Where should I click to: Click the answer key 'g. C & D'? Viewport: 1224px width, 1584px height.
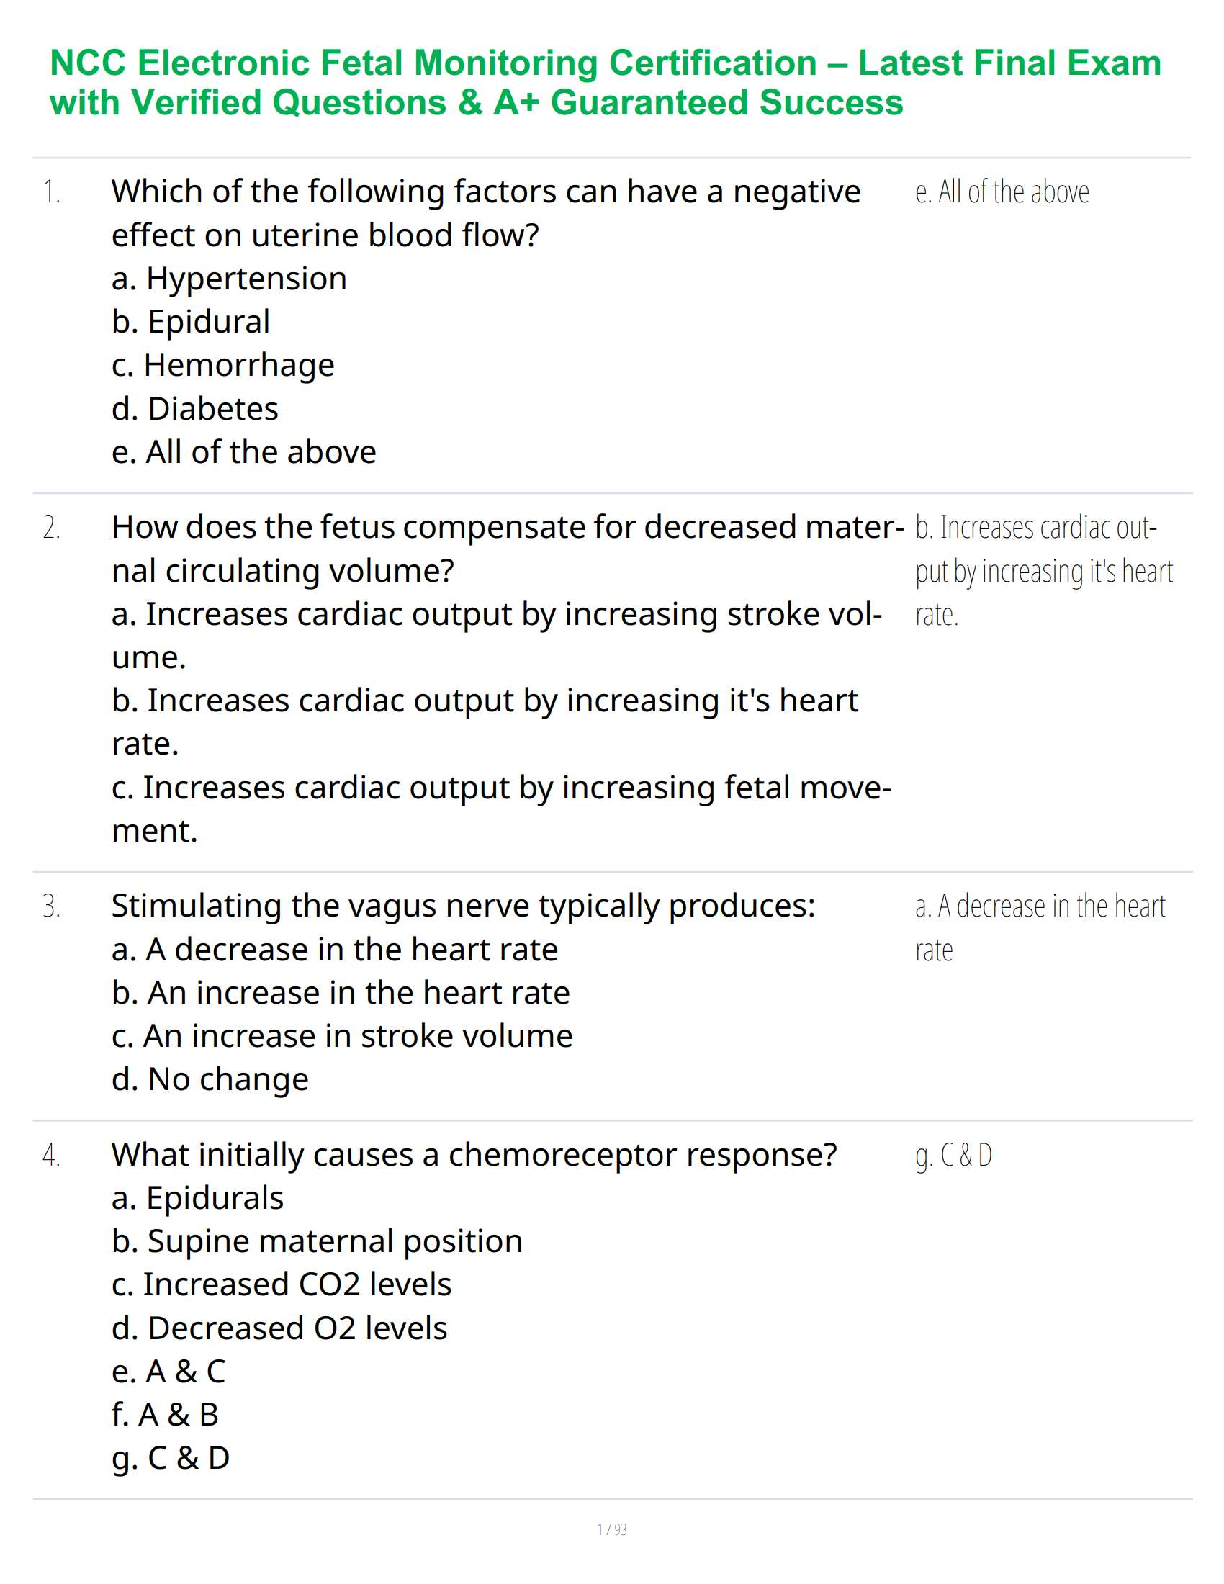[x=954, y=1156]
